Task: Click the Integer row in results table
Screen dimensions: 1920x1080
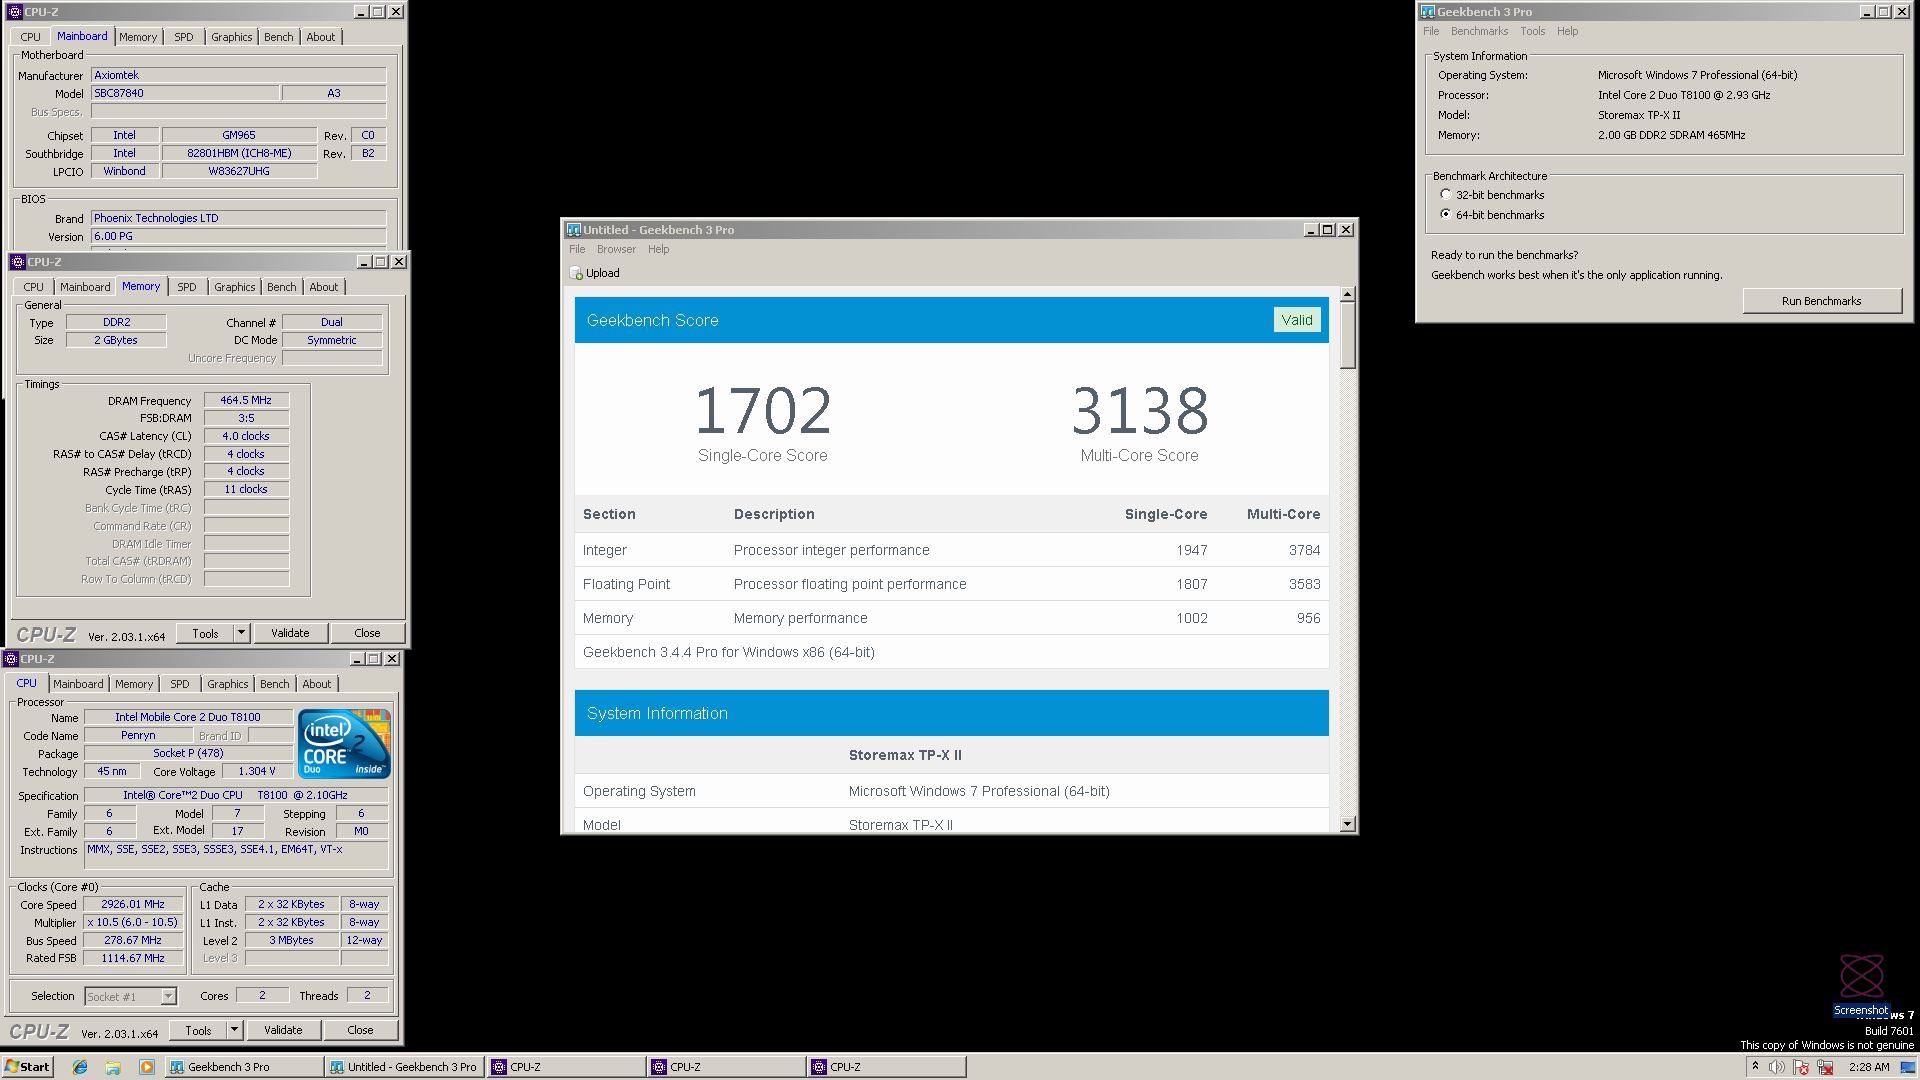Action: point(951,550)
